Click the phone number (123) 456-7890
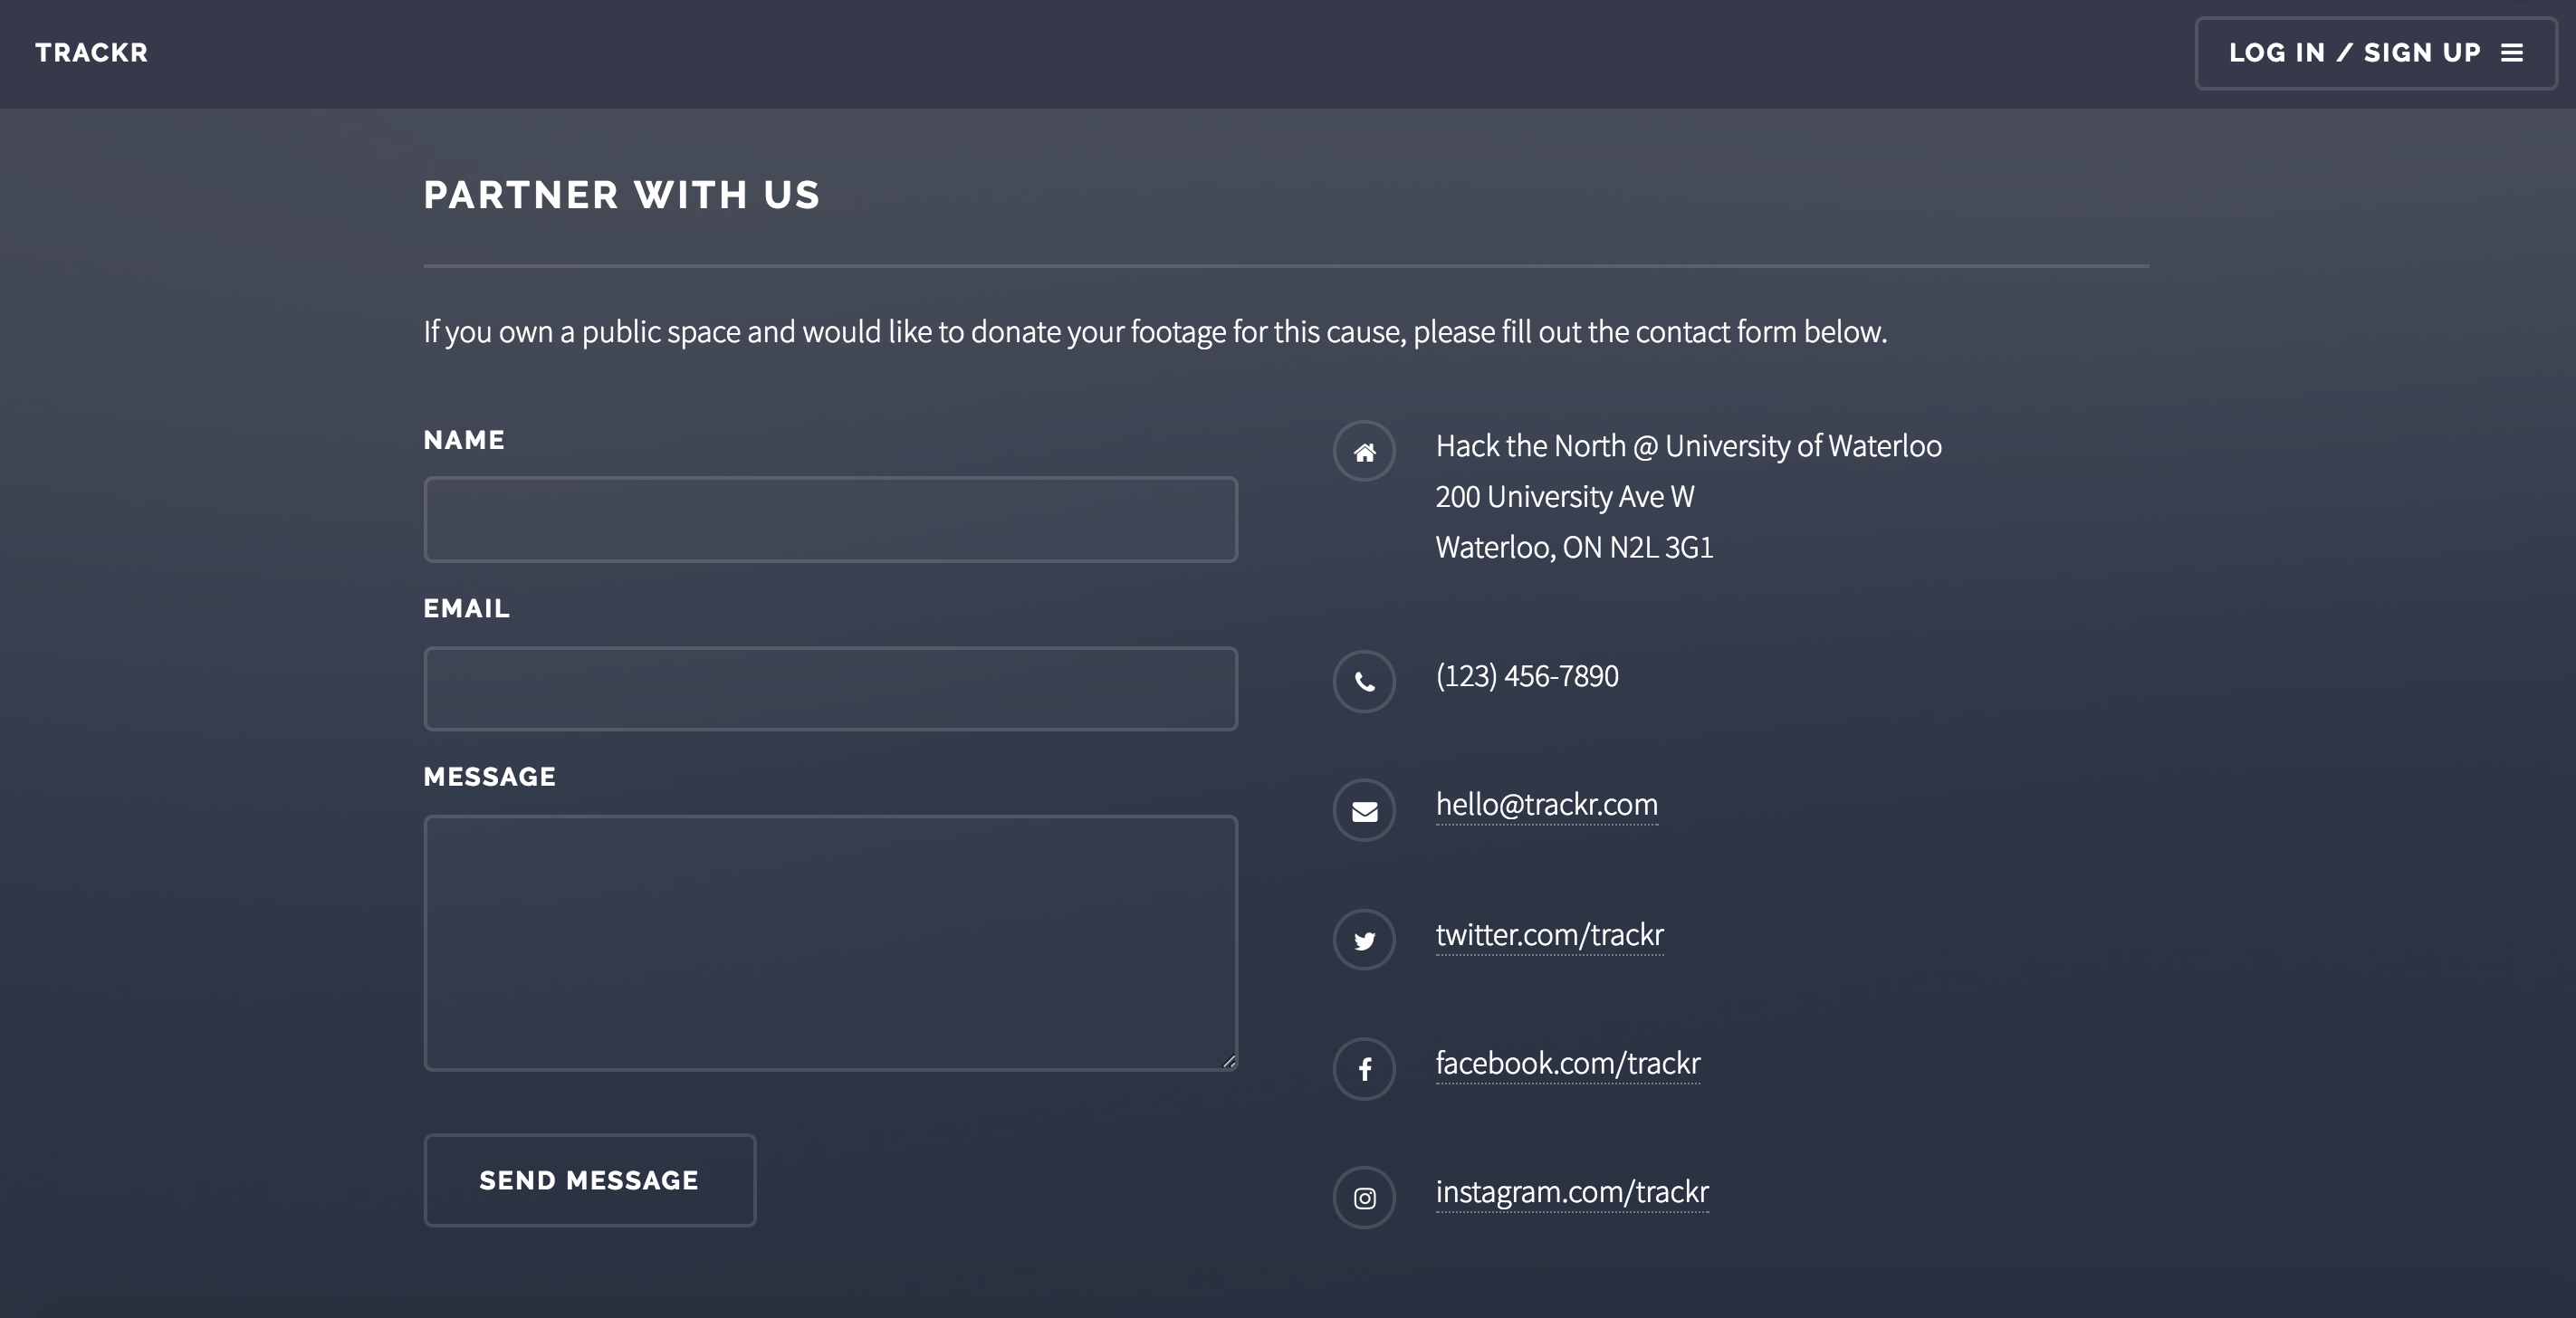The height and width of the screenshot is (1318, 2576). pyautogui.click(x=1526, y=676)
